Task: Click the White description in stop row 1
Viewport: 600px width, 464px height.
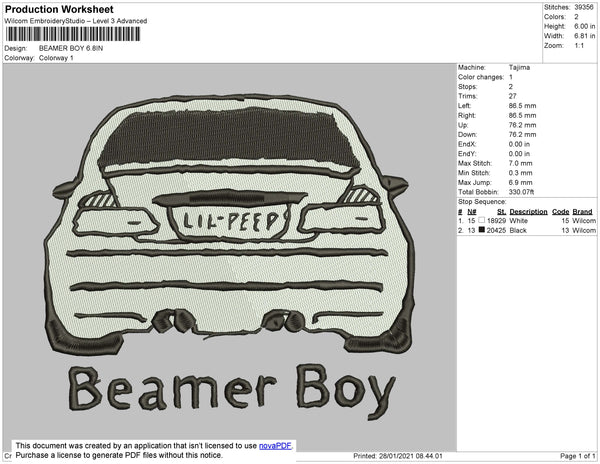Action: [518, 221]
